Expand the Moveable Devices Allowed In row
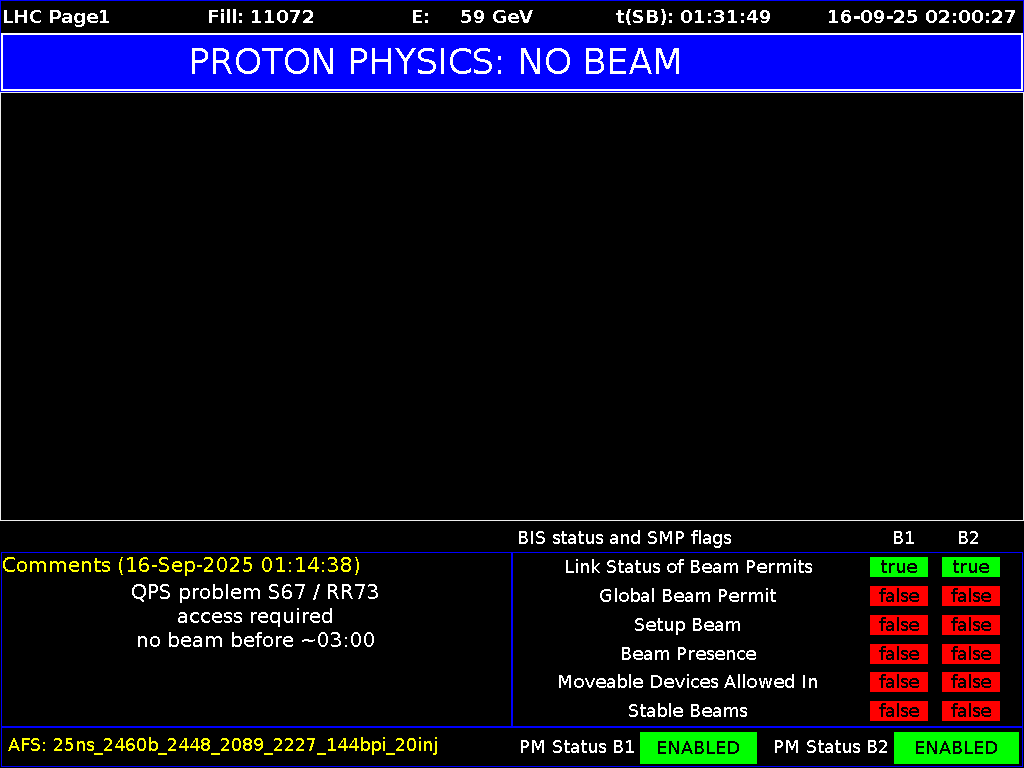Image resolution: width=1024 pixels, height=768 pixels. click(688, 682)
